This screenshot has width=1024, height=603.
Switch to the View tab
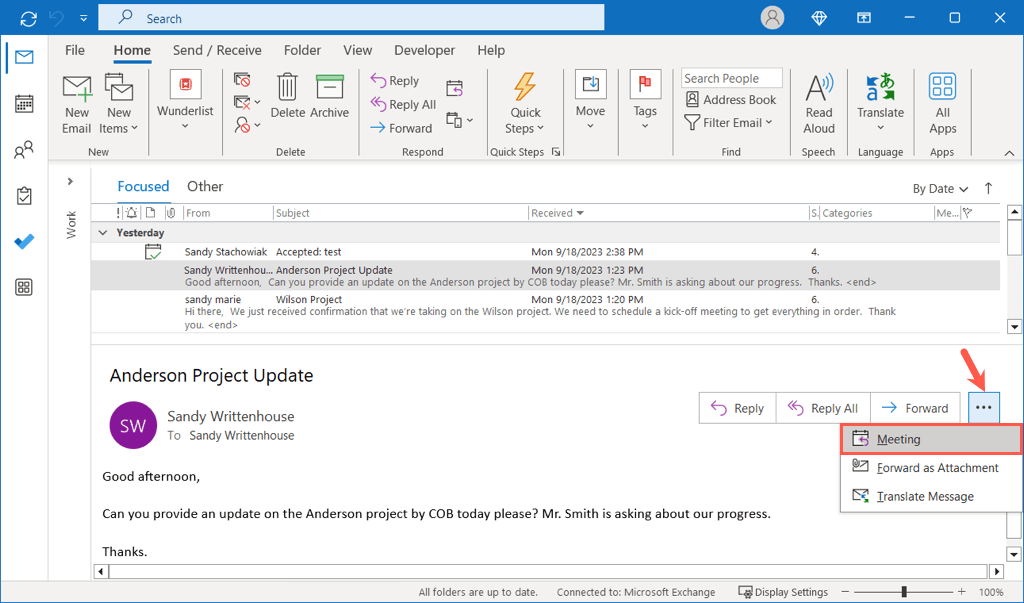(x=357, y=50)
